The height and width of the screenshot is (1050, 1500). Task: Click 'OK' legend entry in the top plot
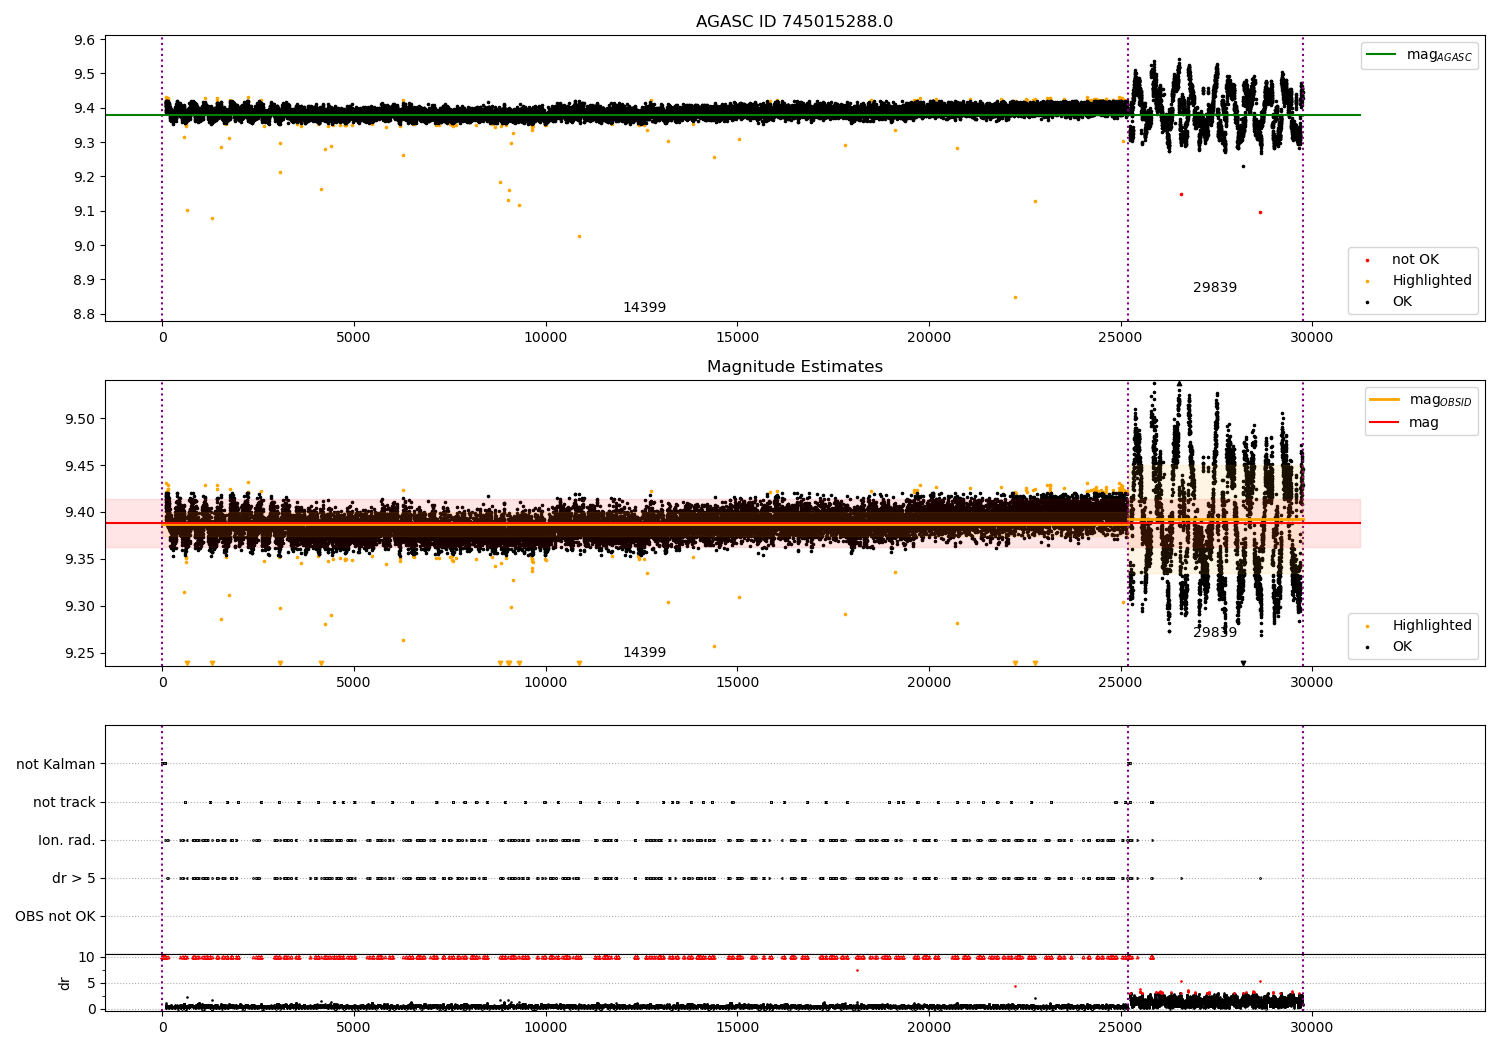click(x=1402, y=302)
